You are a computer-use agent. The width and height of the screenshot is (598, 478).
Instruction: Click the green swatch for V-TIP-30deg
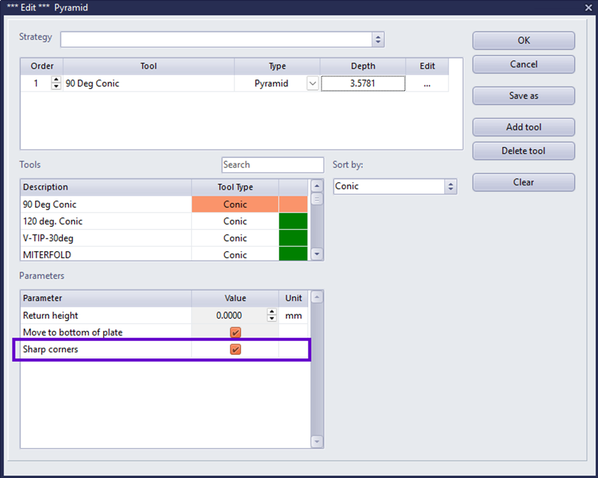click(x=293, y=238)
